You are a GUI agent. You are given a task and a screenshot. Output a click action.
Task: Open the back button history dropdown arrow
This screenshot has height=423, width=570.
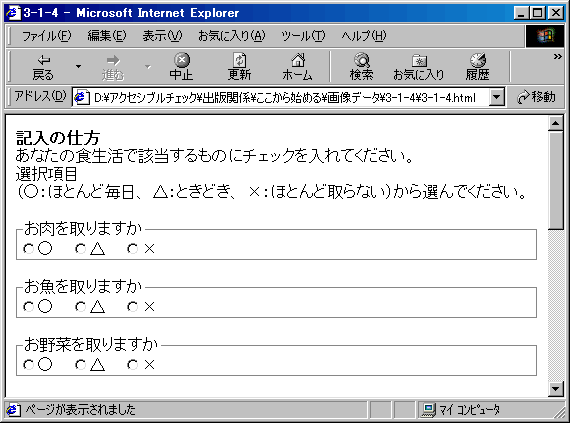point(78,67)
